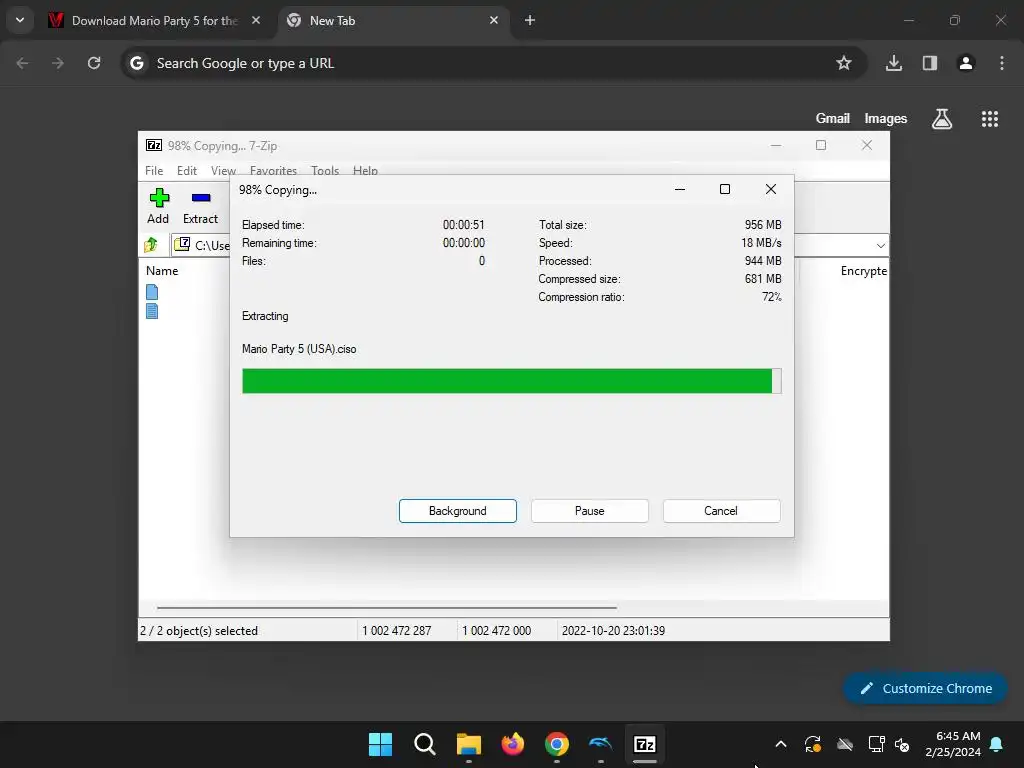Open the Chrome profile avatar icon
The image size is (1024, 768).
tap(966, 63)
